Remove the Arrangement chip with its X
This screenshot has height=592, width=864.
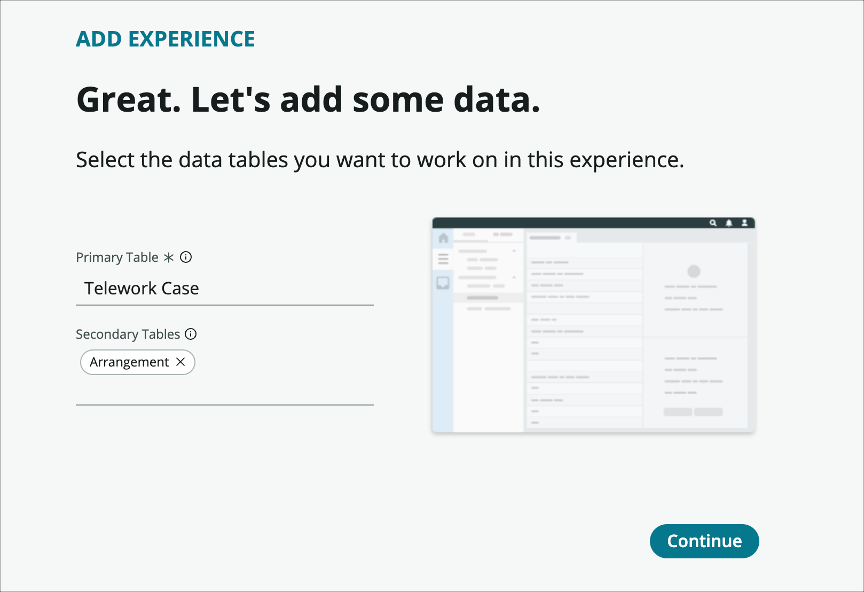point(181,362)
